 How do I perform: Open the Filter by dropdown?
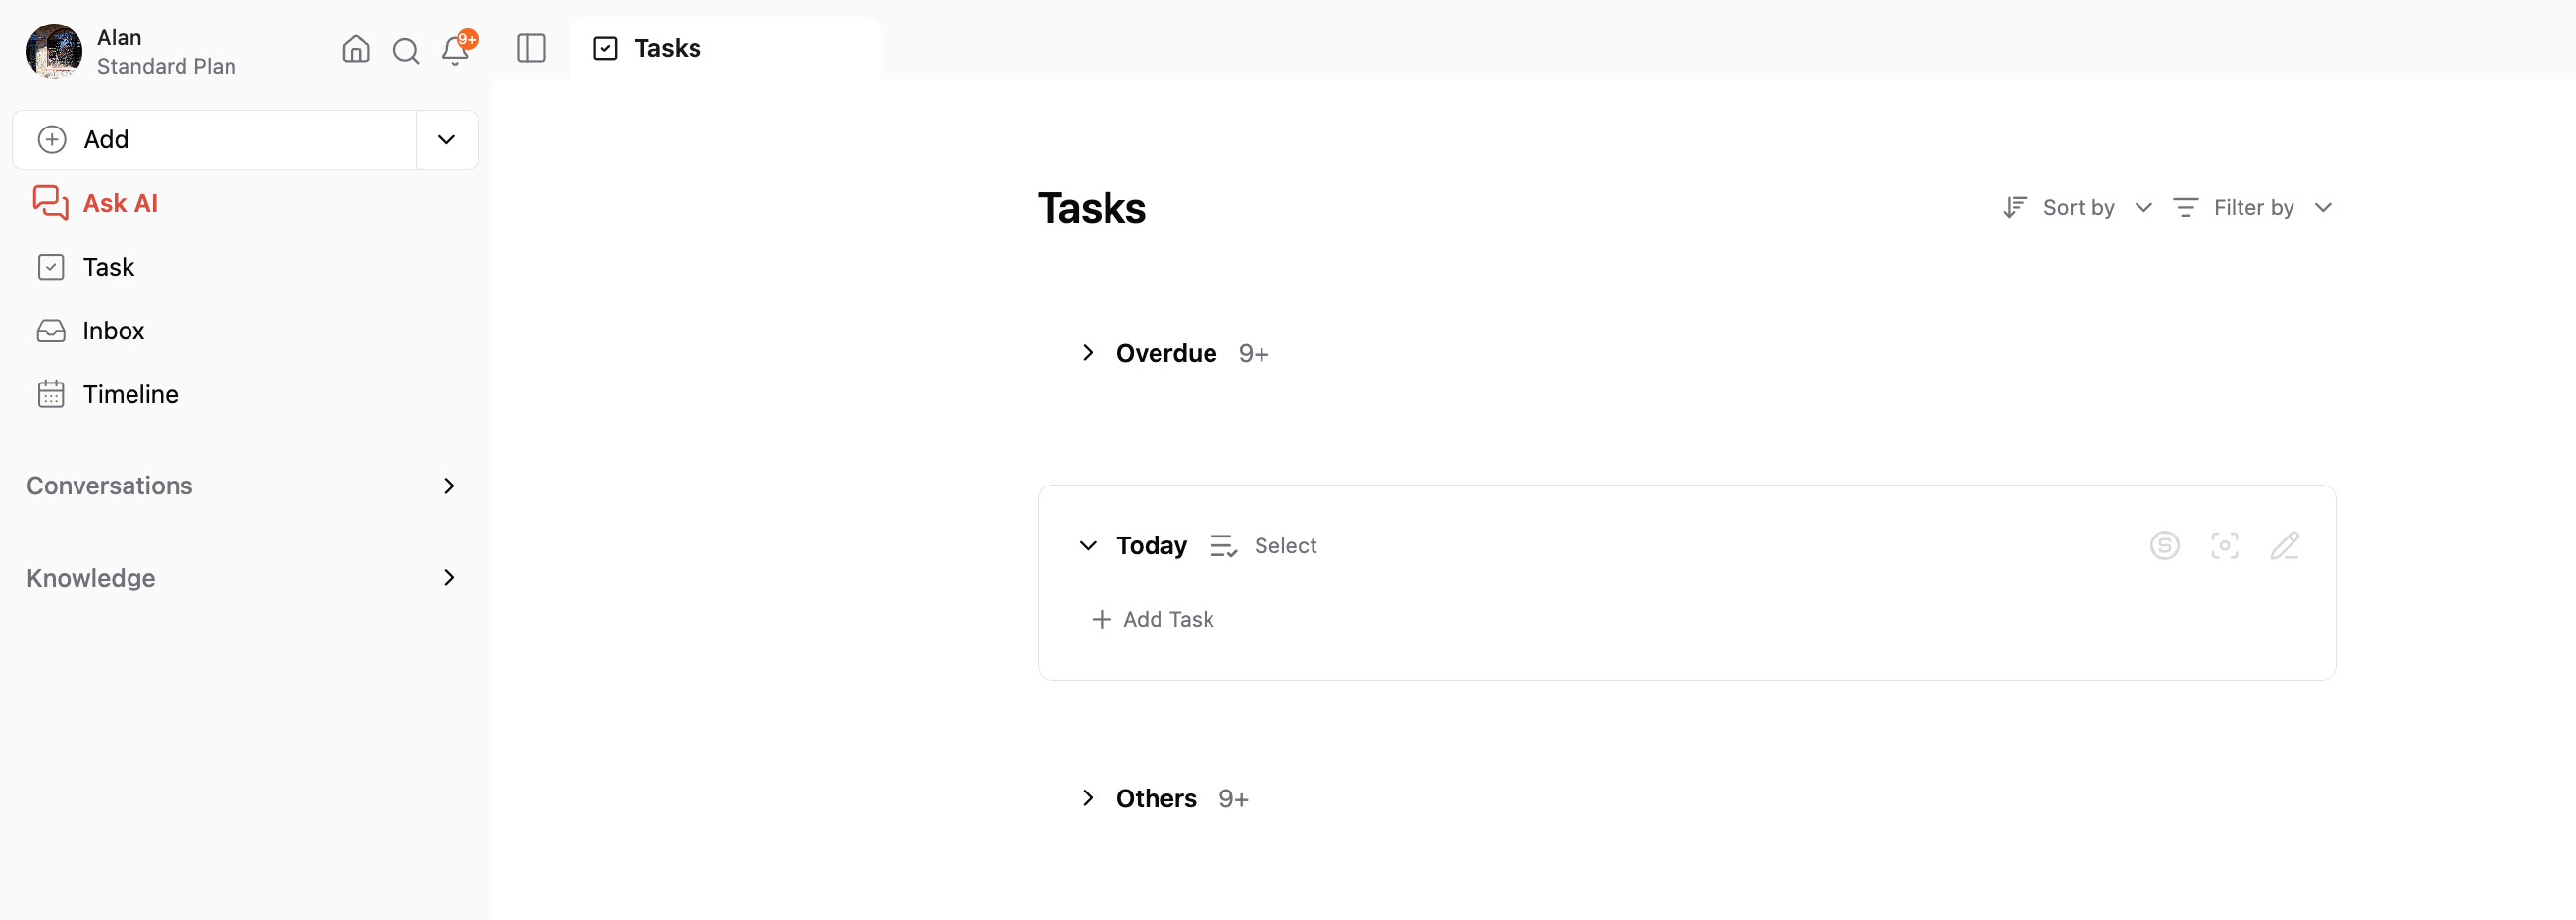point(2253,207)
